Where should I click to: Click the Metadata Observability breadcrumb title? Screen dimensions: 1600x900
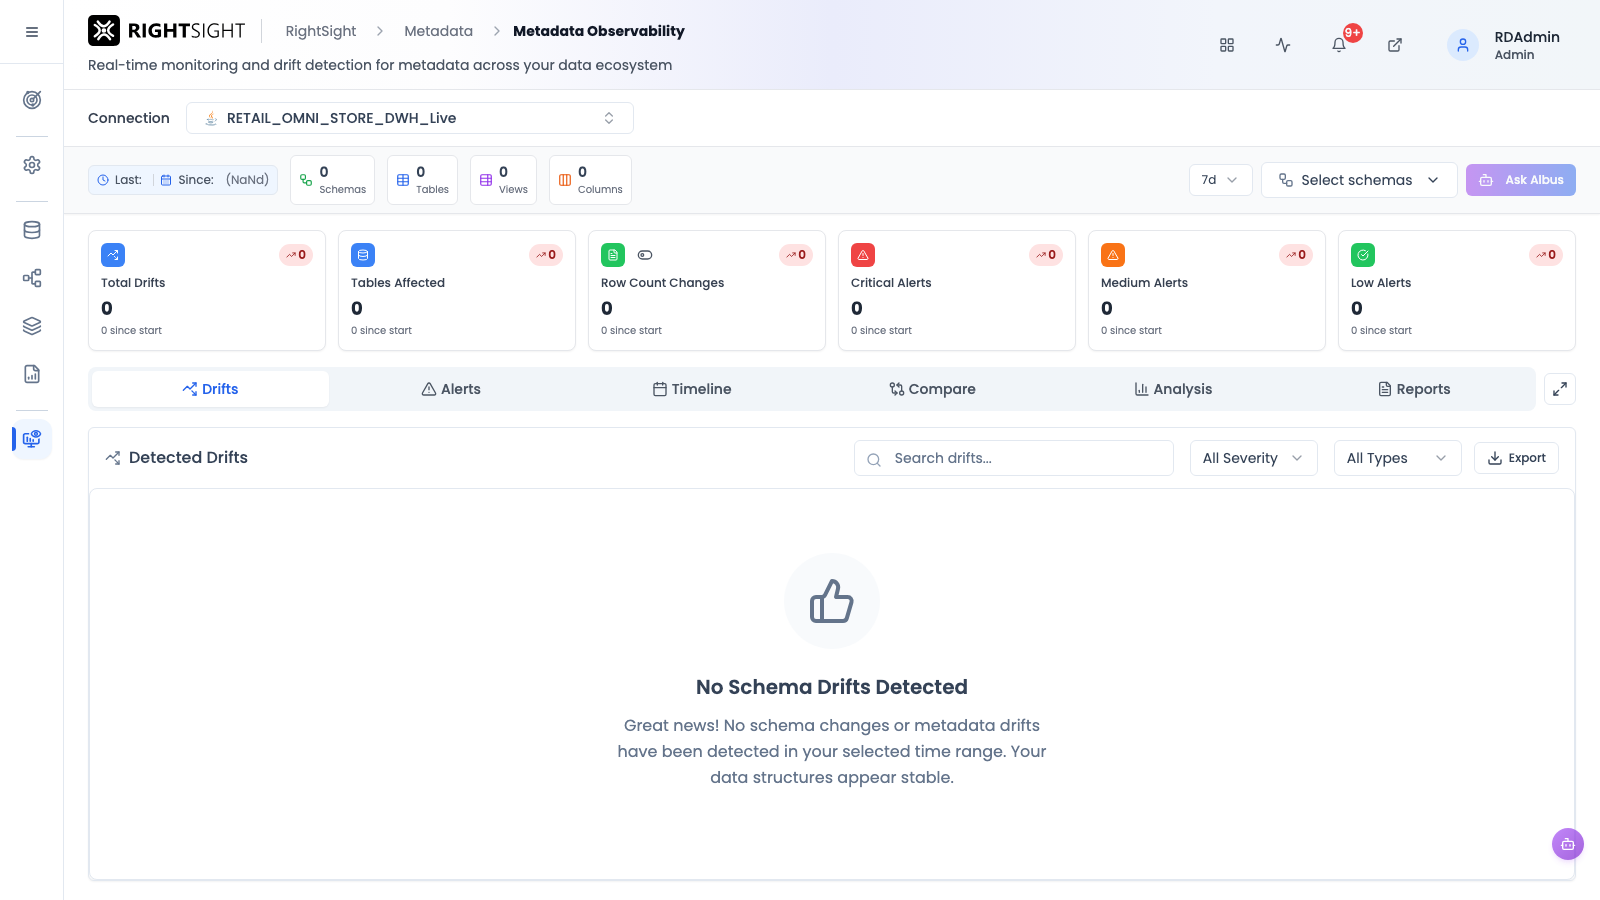click(599, 31)
